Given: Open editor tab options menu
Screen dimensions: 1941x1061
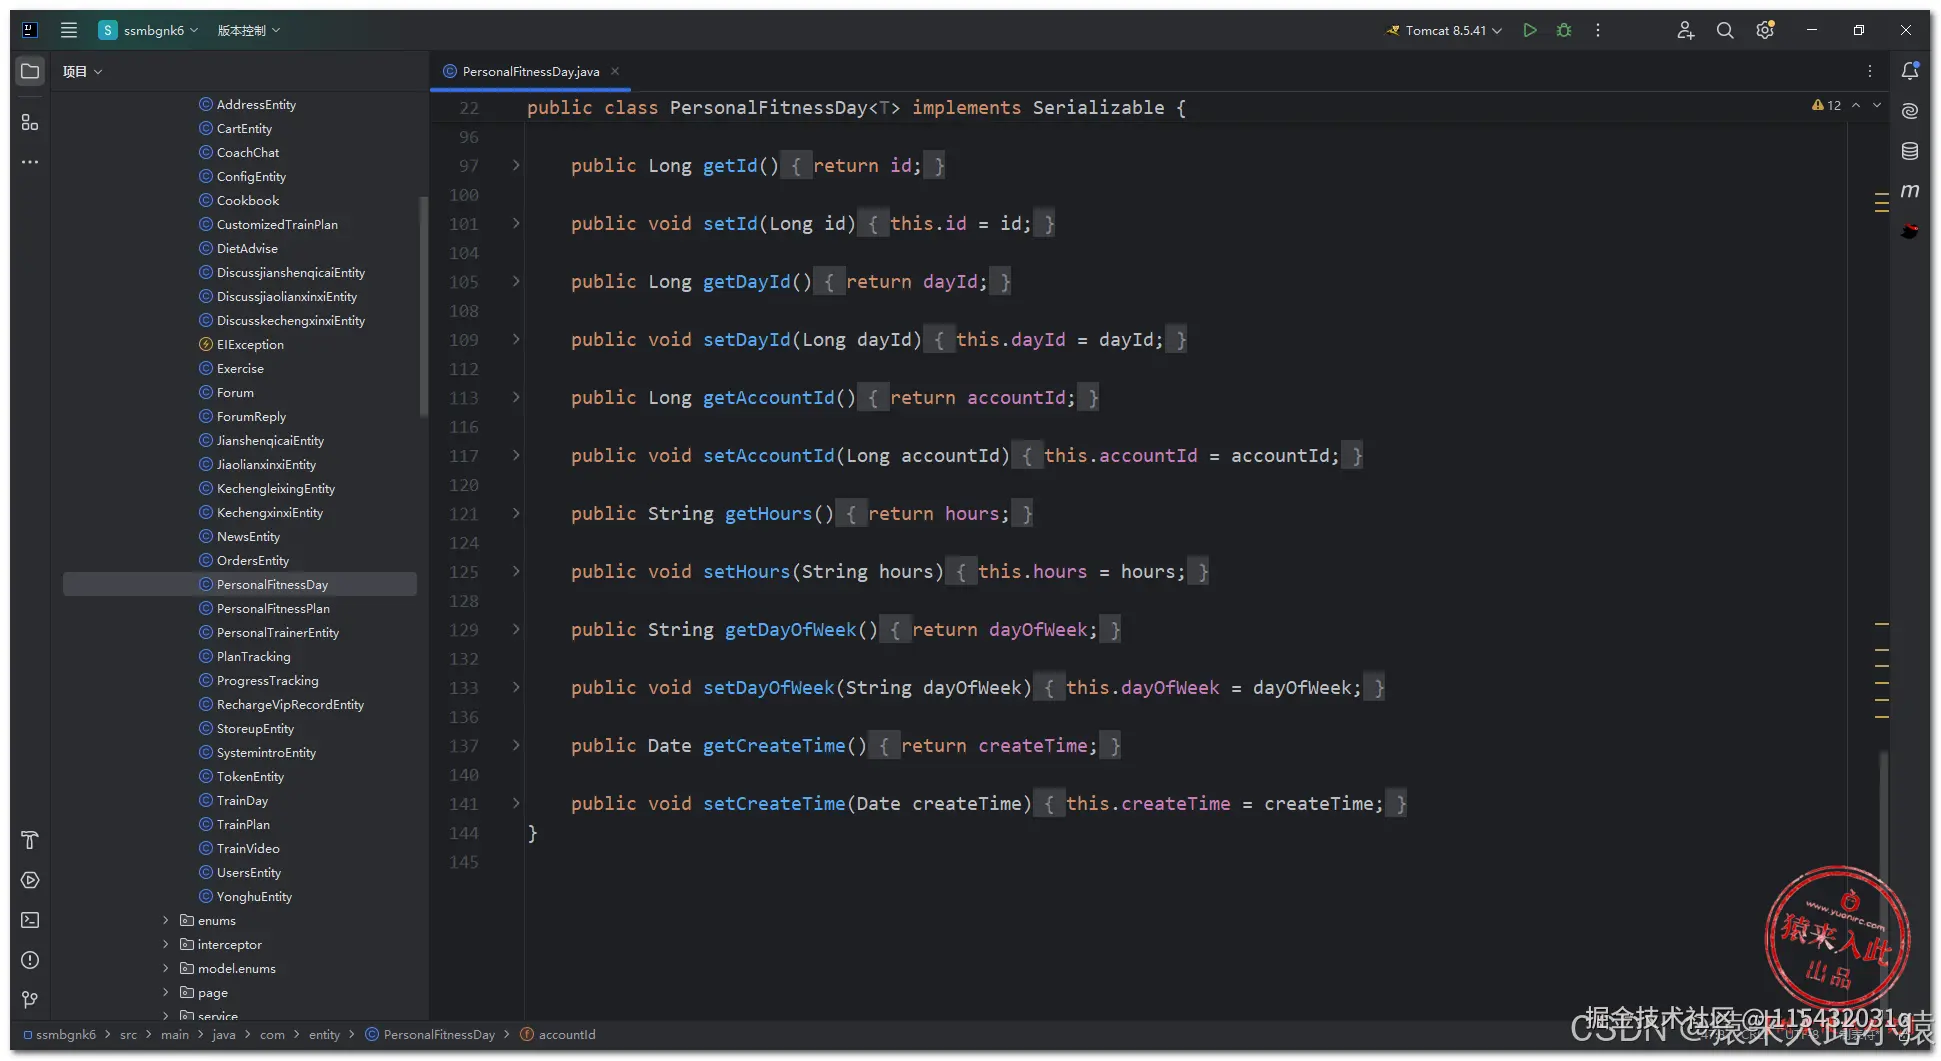Looking at the screenshot, I should 1870,71.
